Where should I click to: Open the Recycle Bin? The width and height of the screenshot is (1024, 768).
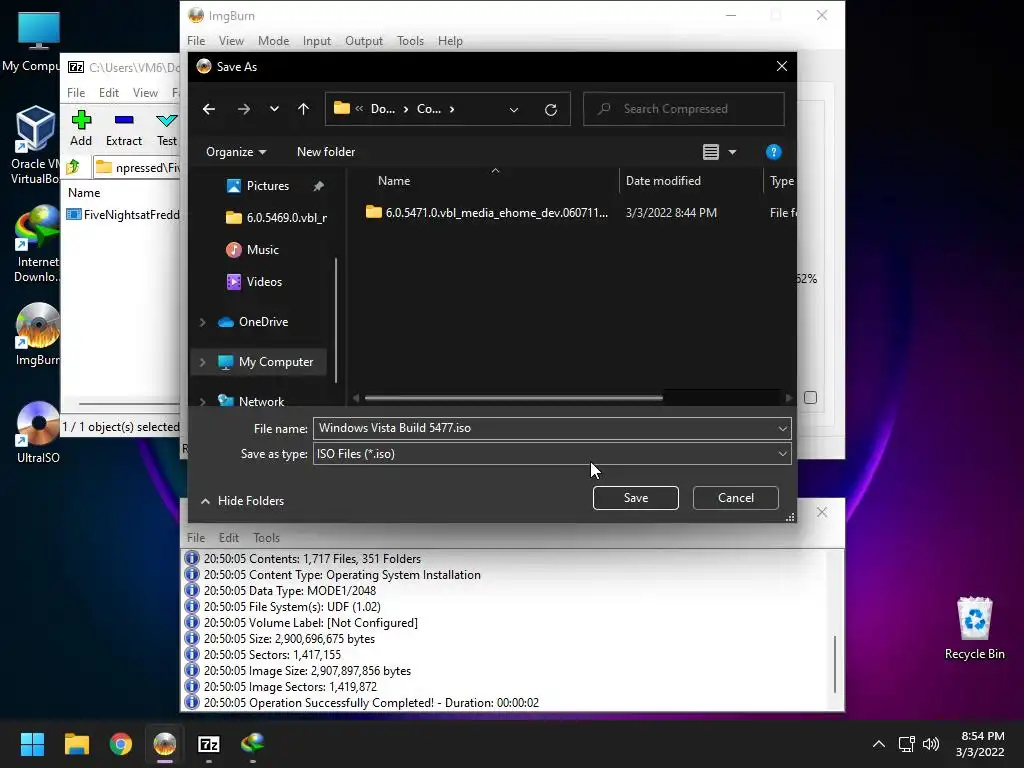tap(974, 628)
